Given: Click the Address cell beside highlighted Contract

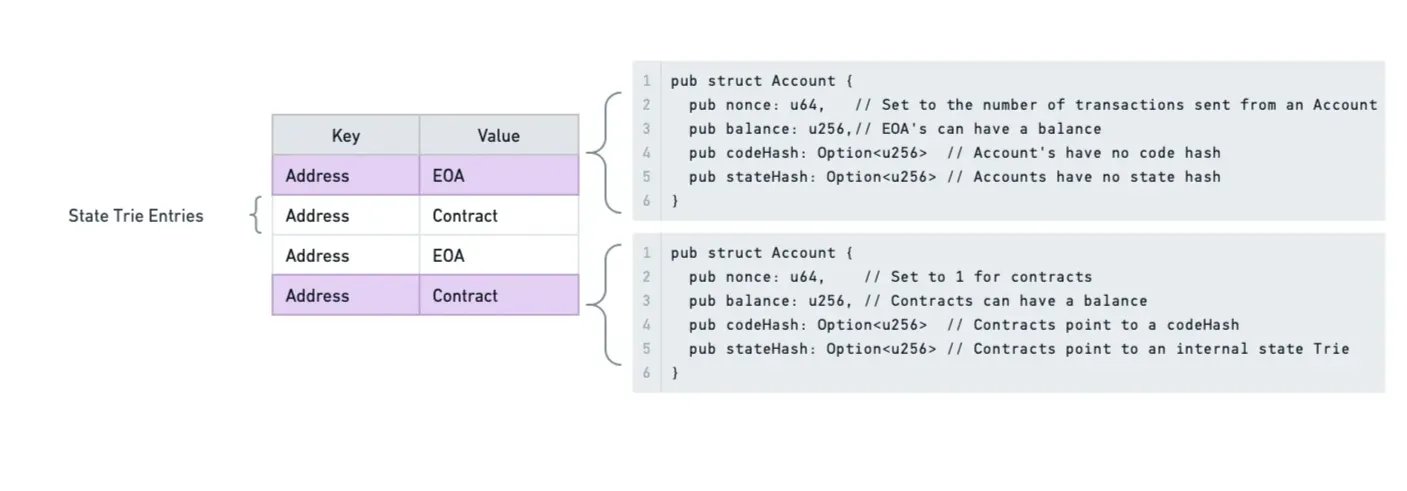Looking at the screenshot, I should point(345,295).
